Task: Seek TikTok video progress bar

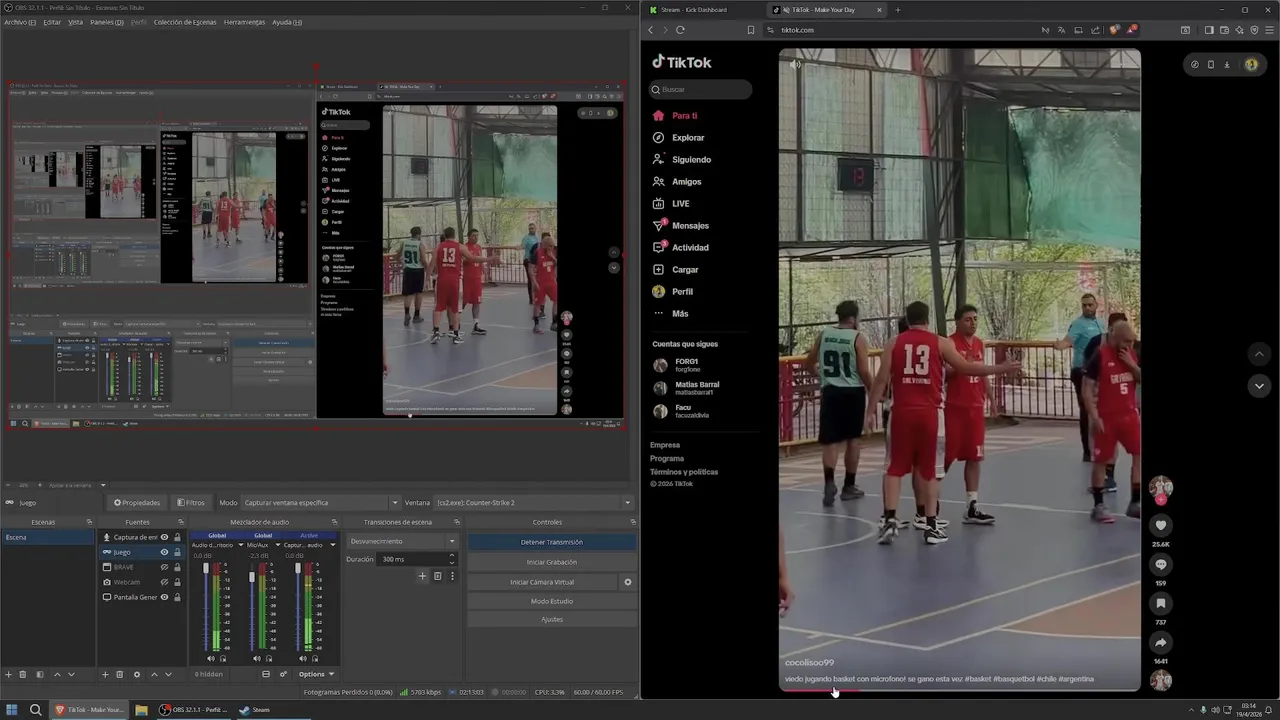Action: click(x=960, y=689)
